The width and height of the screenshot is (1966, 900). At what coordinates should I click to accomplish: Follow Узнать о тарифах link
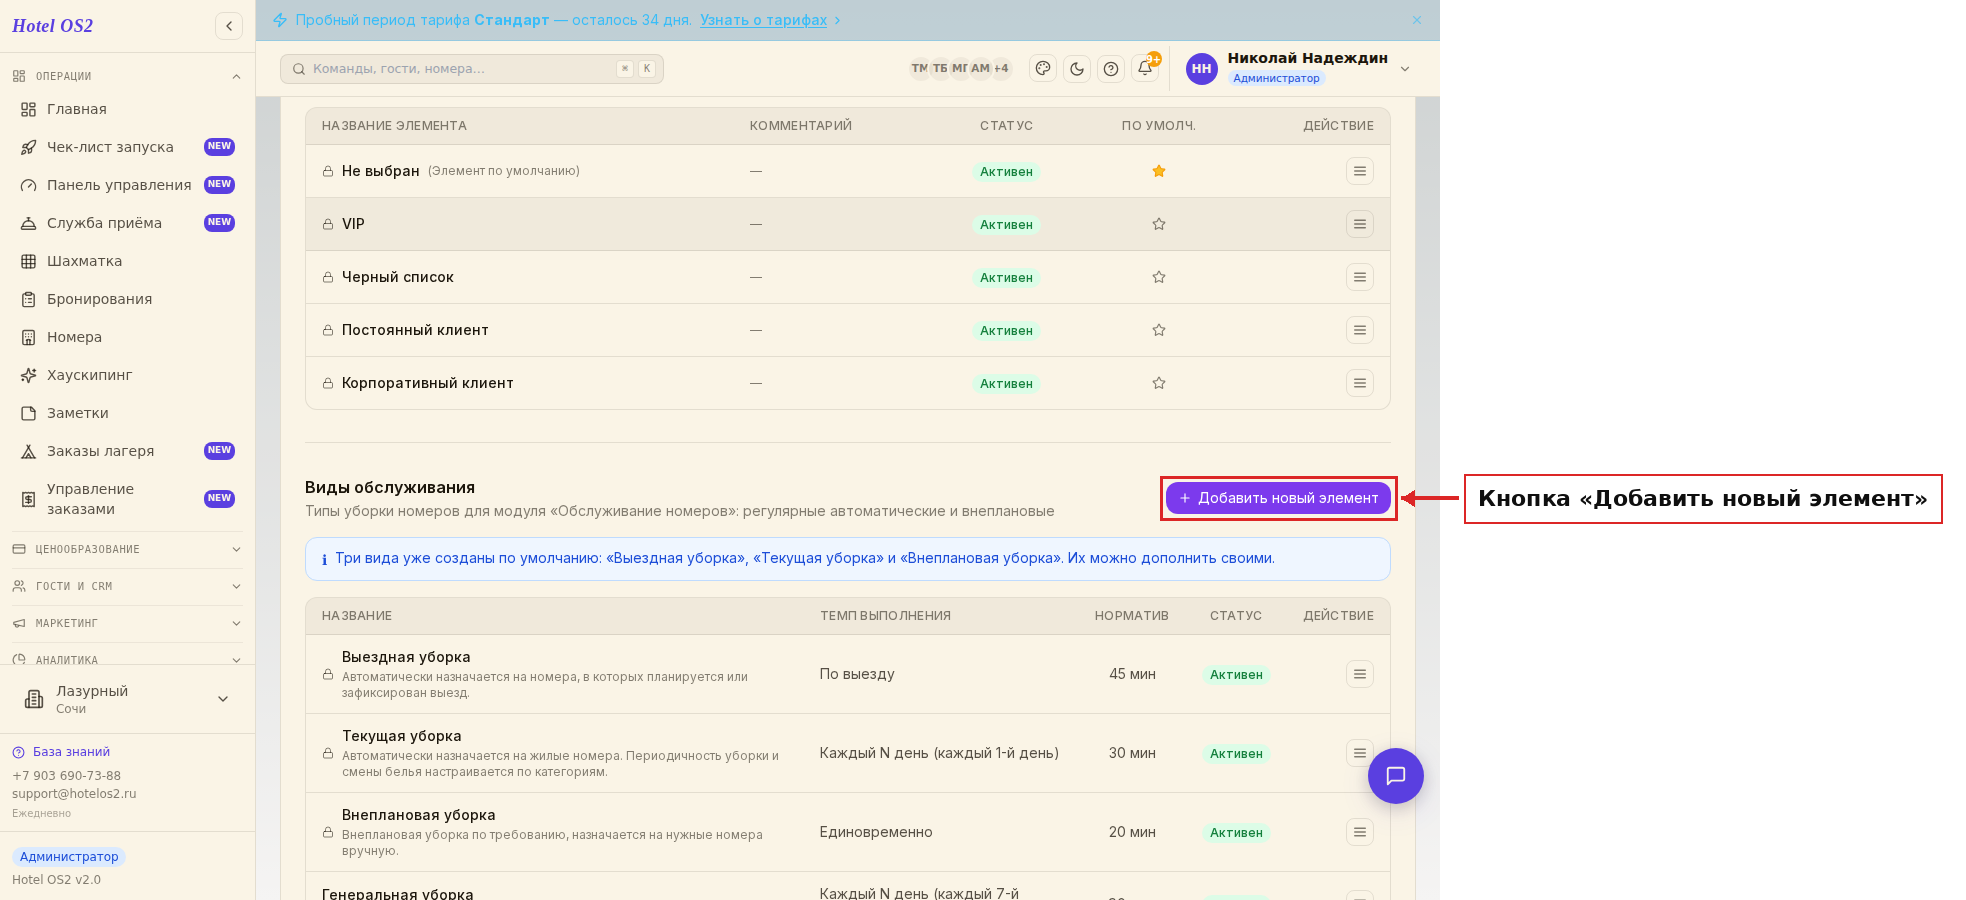(764, 20)
